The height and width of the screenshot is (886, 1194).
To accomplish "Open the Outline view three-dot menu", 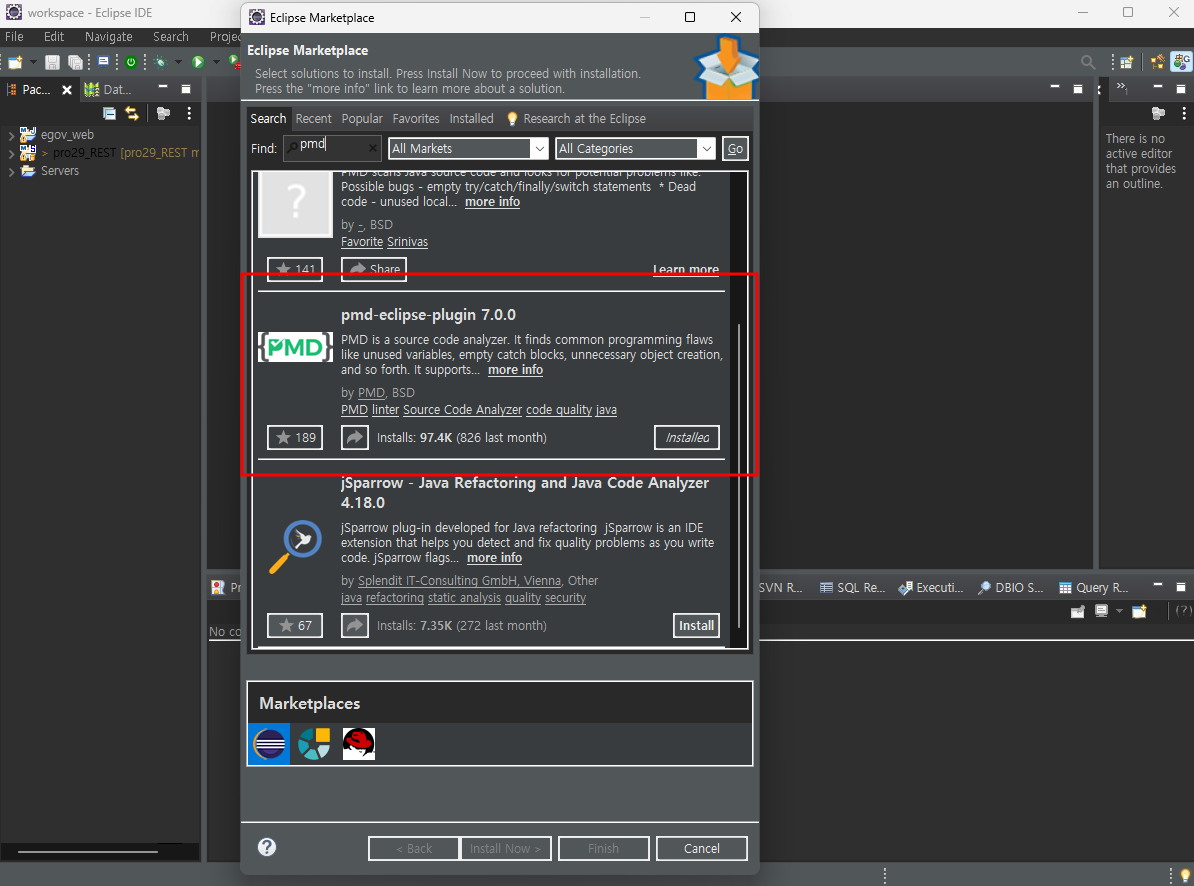I will click(1183, 113).
